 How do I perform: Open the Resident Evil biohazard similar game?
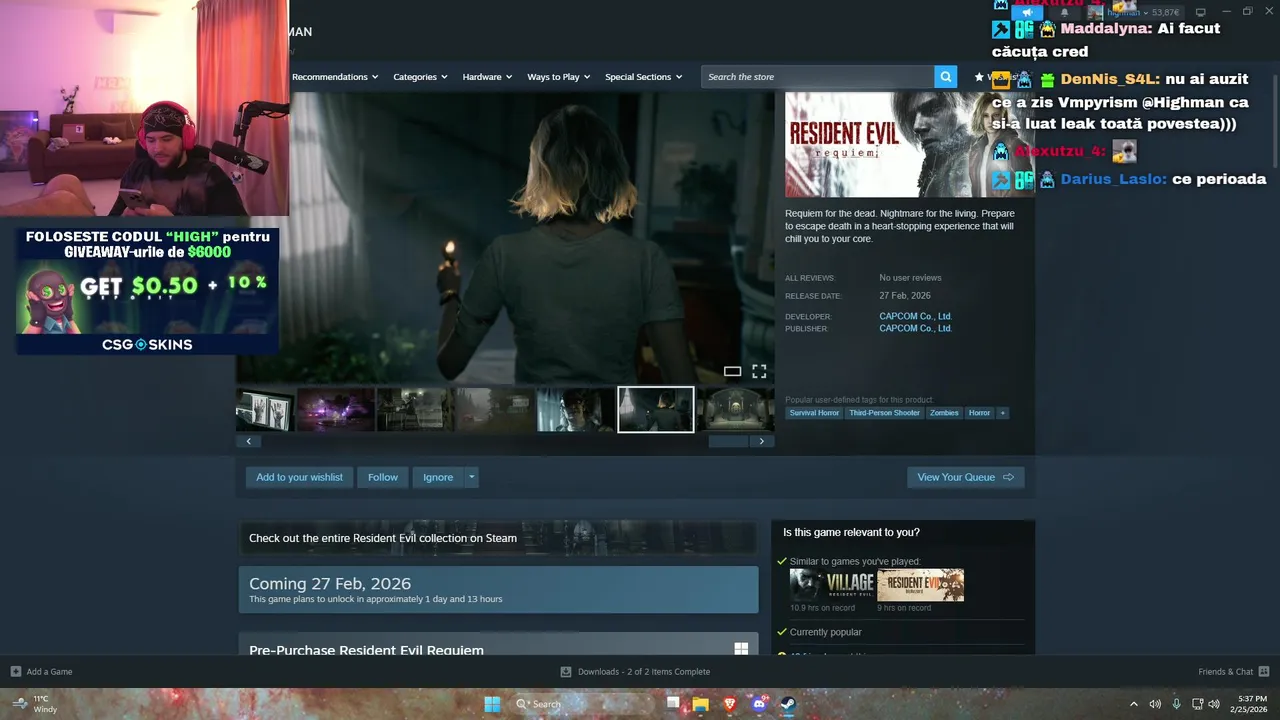(921, 585)
